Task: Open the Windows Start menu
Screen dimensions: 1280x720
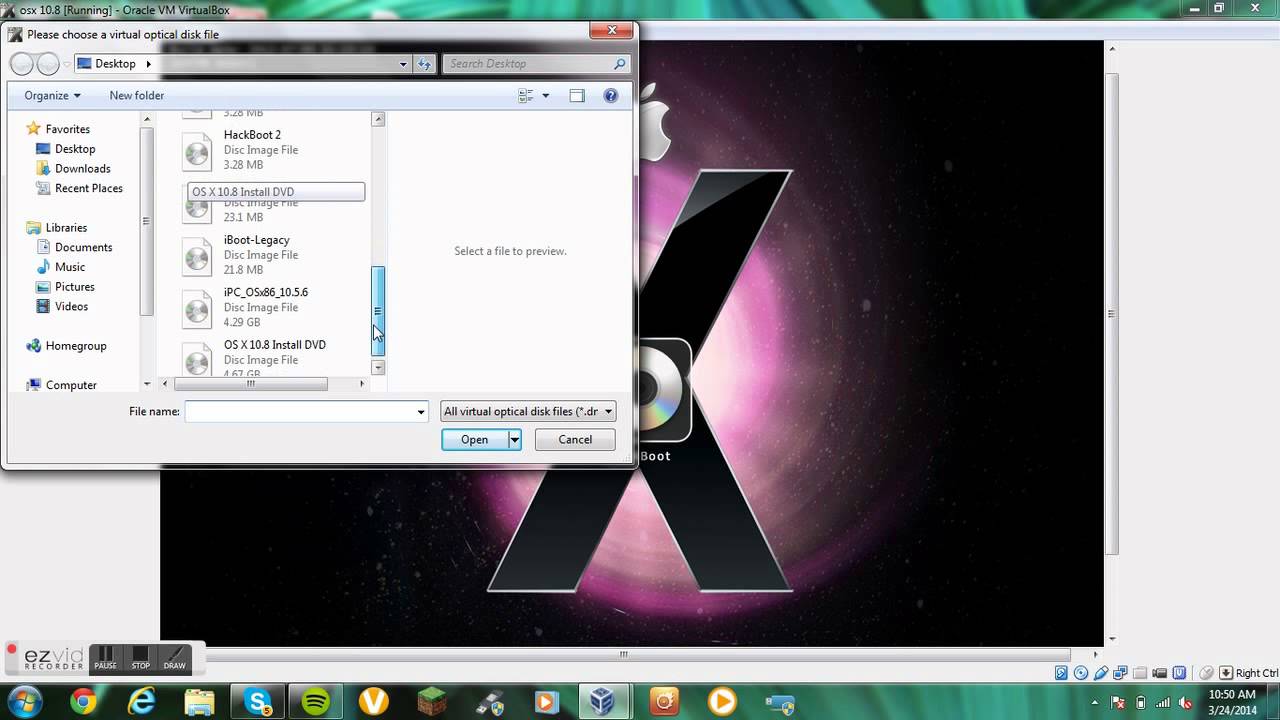Action: tap(24, 702)
